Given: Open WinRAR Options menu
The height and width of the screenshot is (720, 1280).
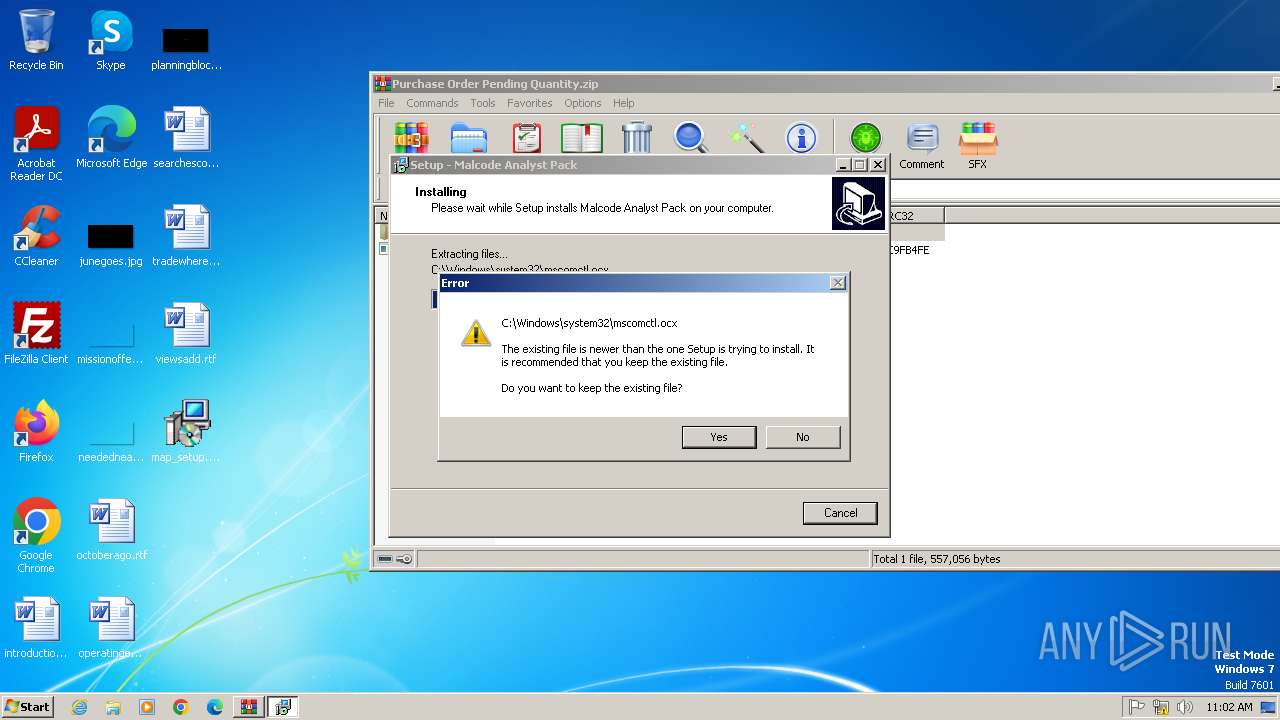Looking at the screenshot, I should tap(583, 103).
